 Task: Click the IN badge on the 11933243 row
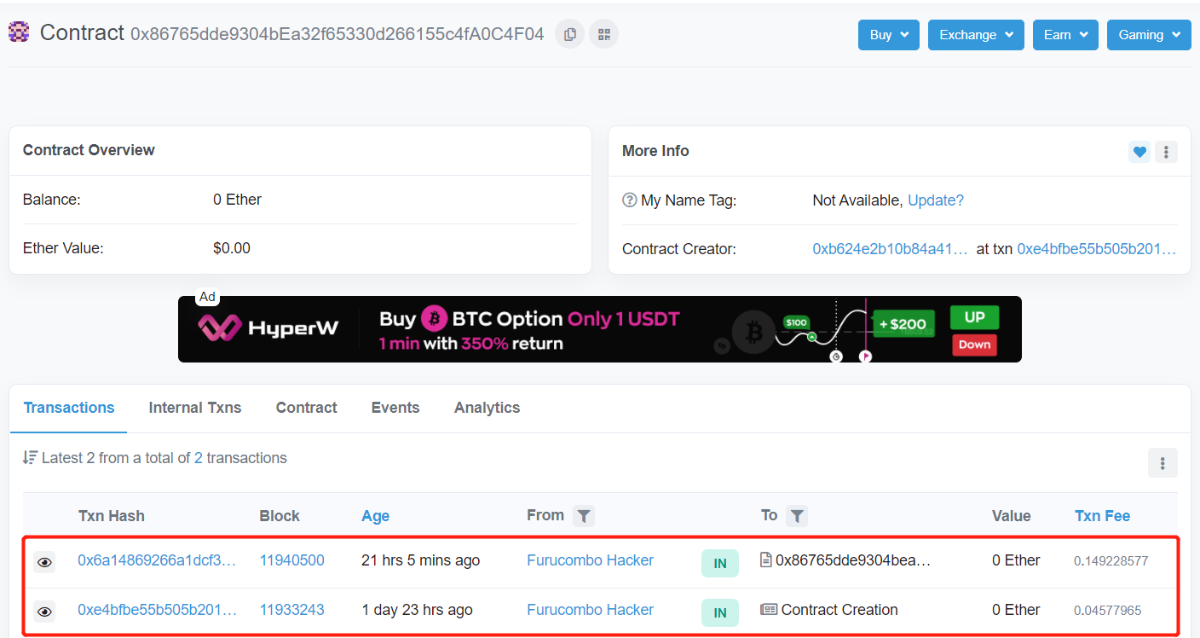pos(720,613)
